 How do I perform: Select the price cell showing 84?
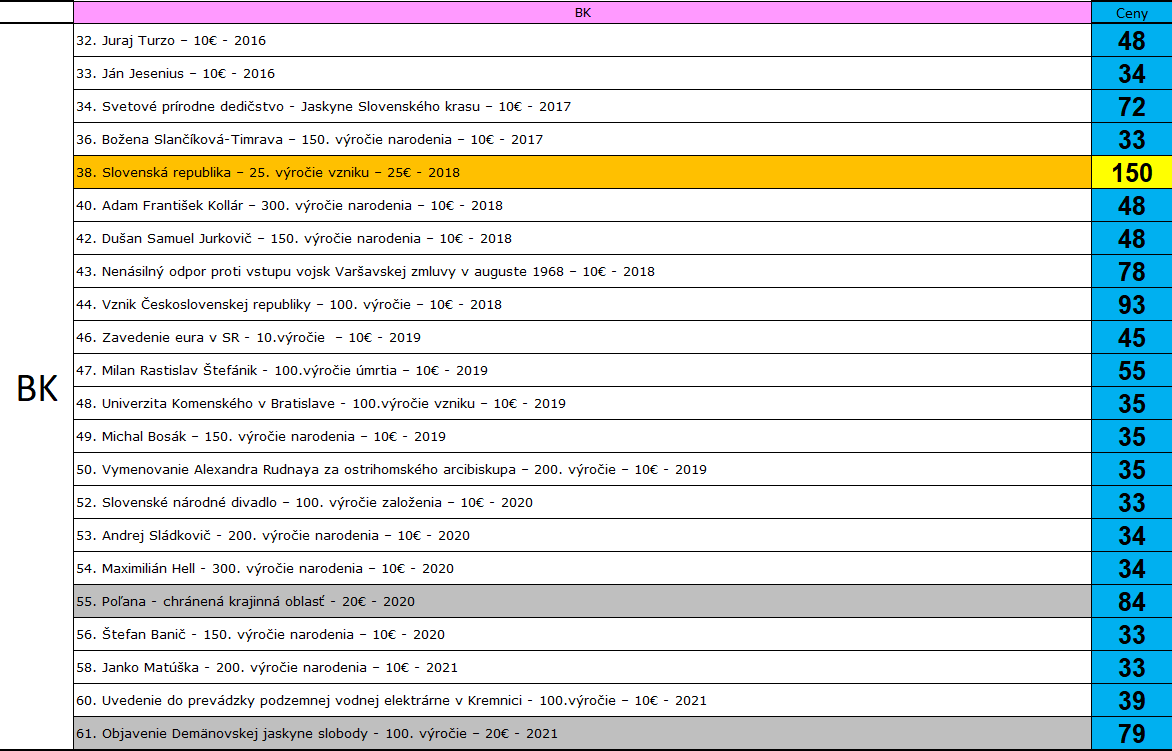pos(1131,602)
